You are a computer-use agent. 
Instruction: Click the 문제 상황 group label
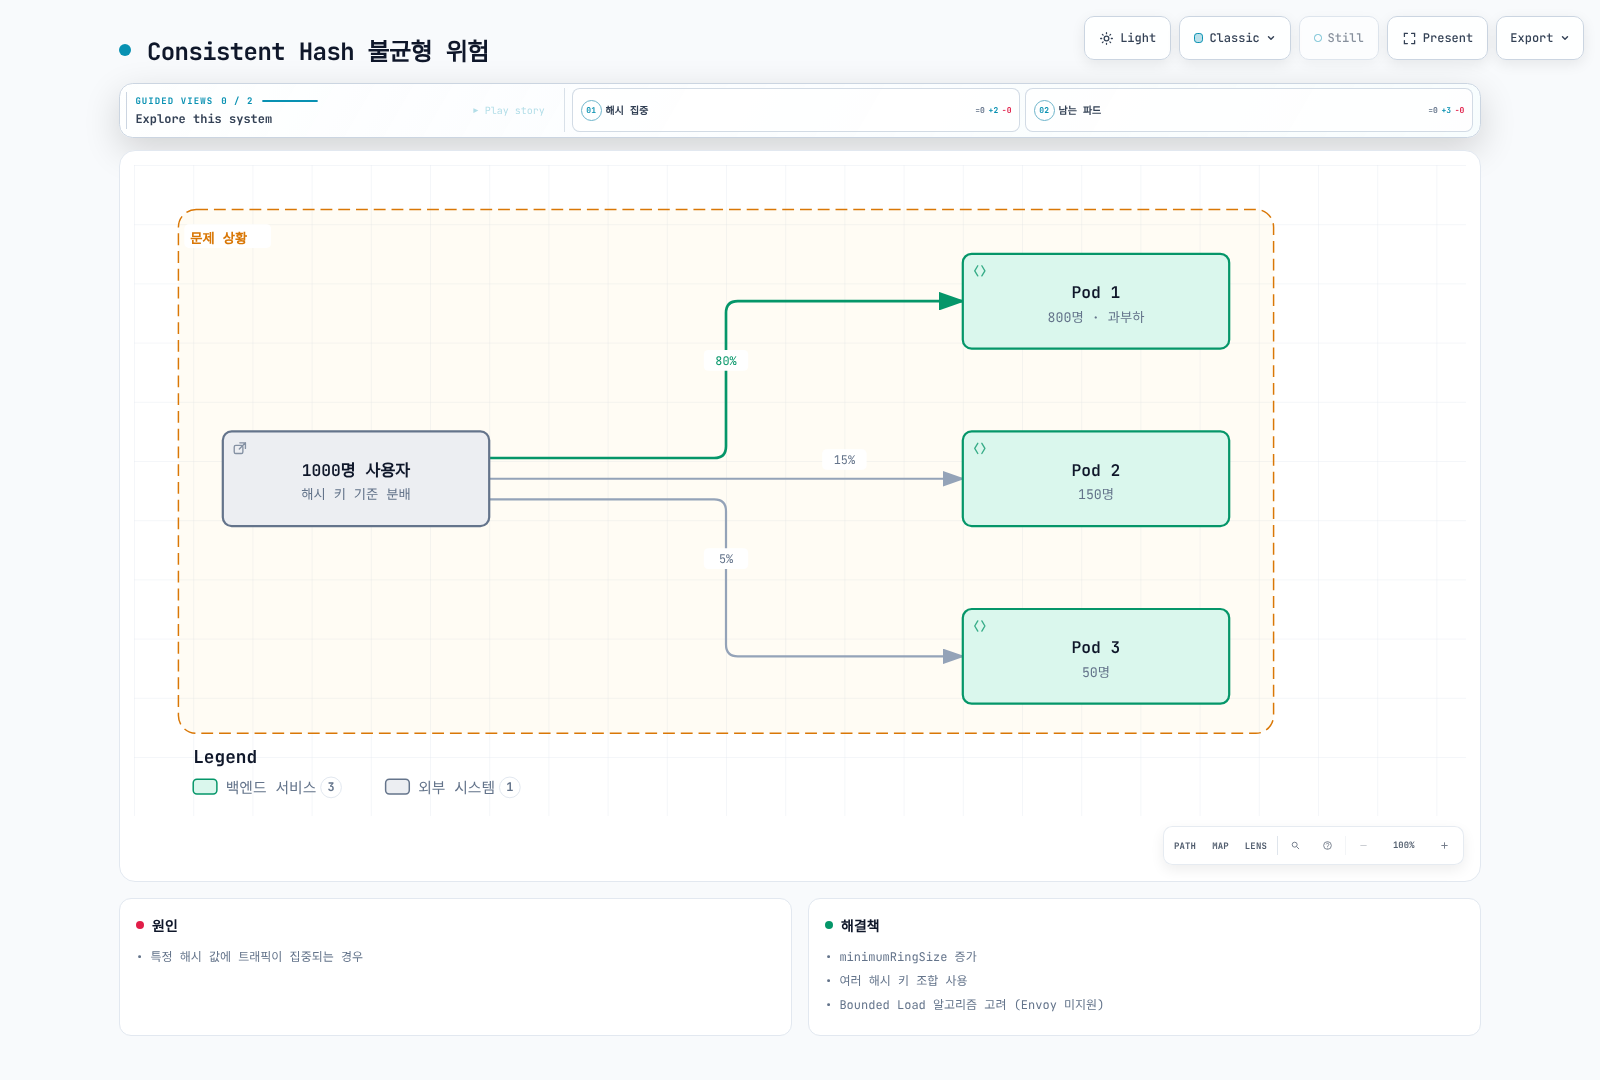[218, 238]
